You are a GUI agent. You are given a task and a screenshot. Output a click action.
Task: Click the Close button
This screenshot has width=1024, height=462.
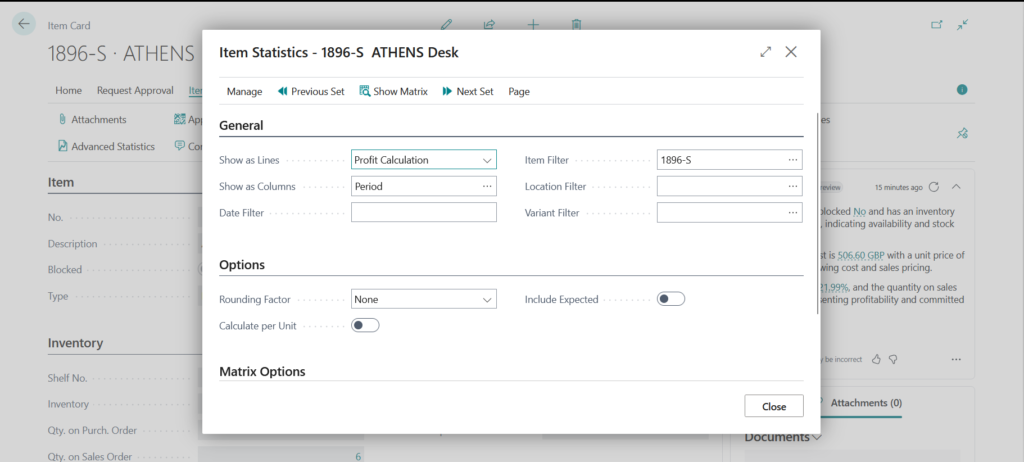click(773, 406)
